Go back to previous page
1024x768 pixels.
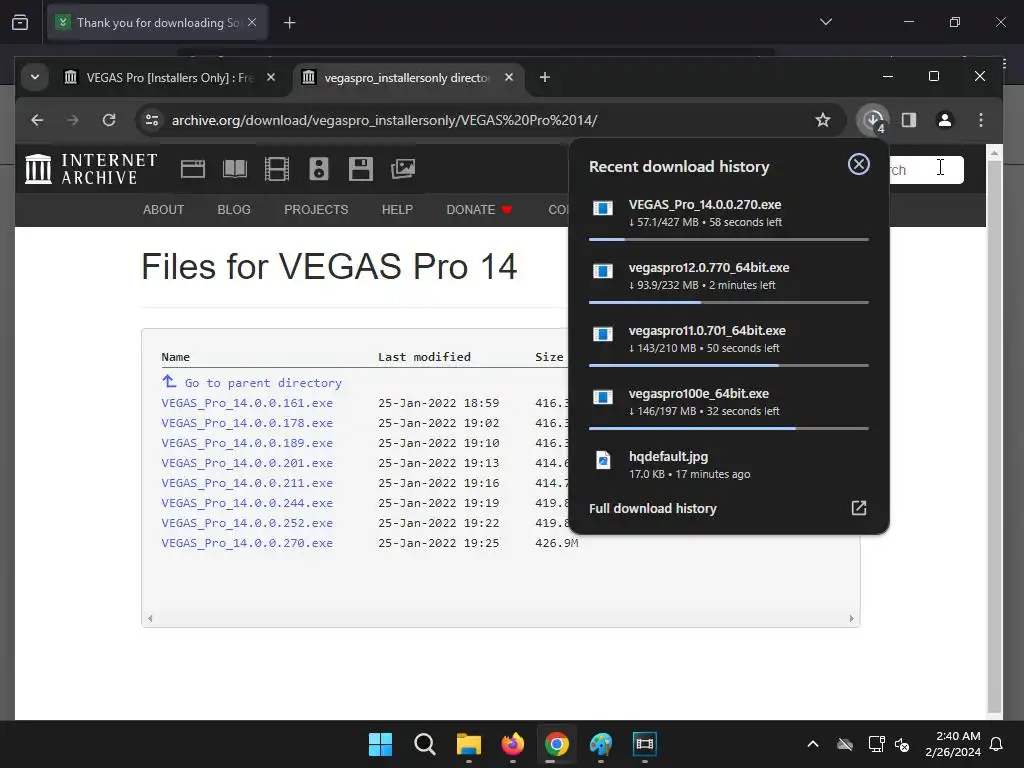[37, 120]
